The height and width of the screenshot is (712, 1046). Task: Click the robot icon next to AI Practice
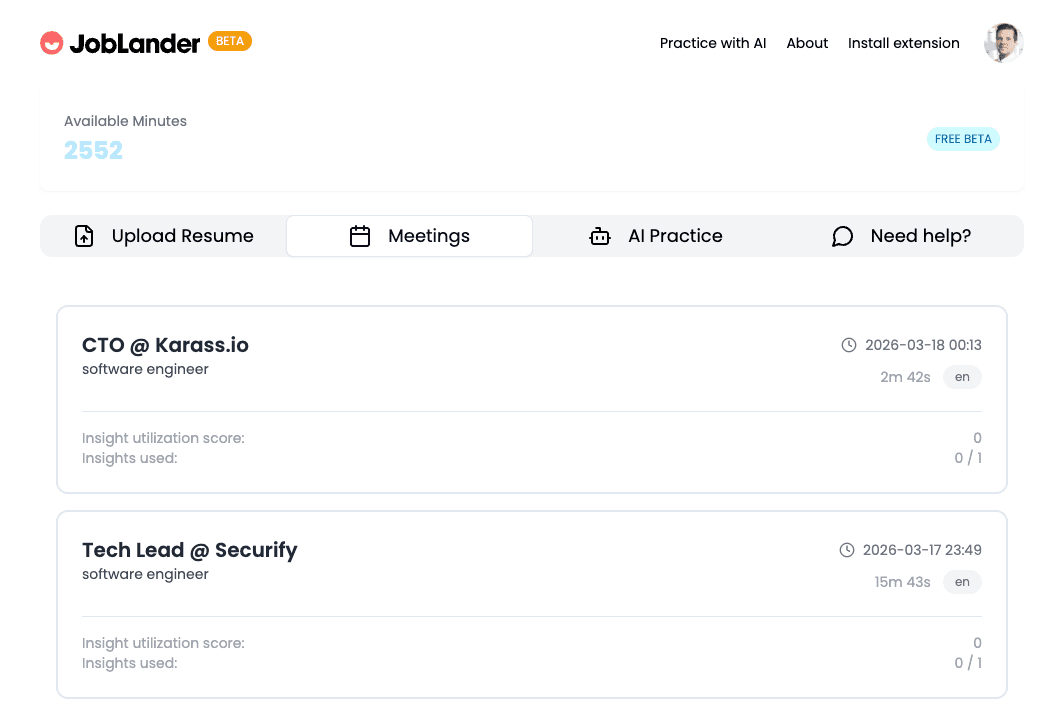[x=600, y=236]
